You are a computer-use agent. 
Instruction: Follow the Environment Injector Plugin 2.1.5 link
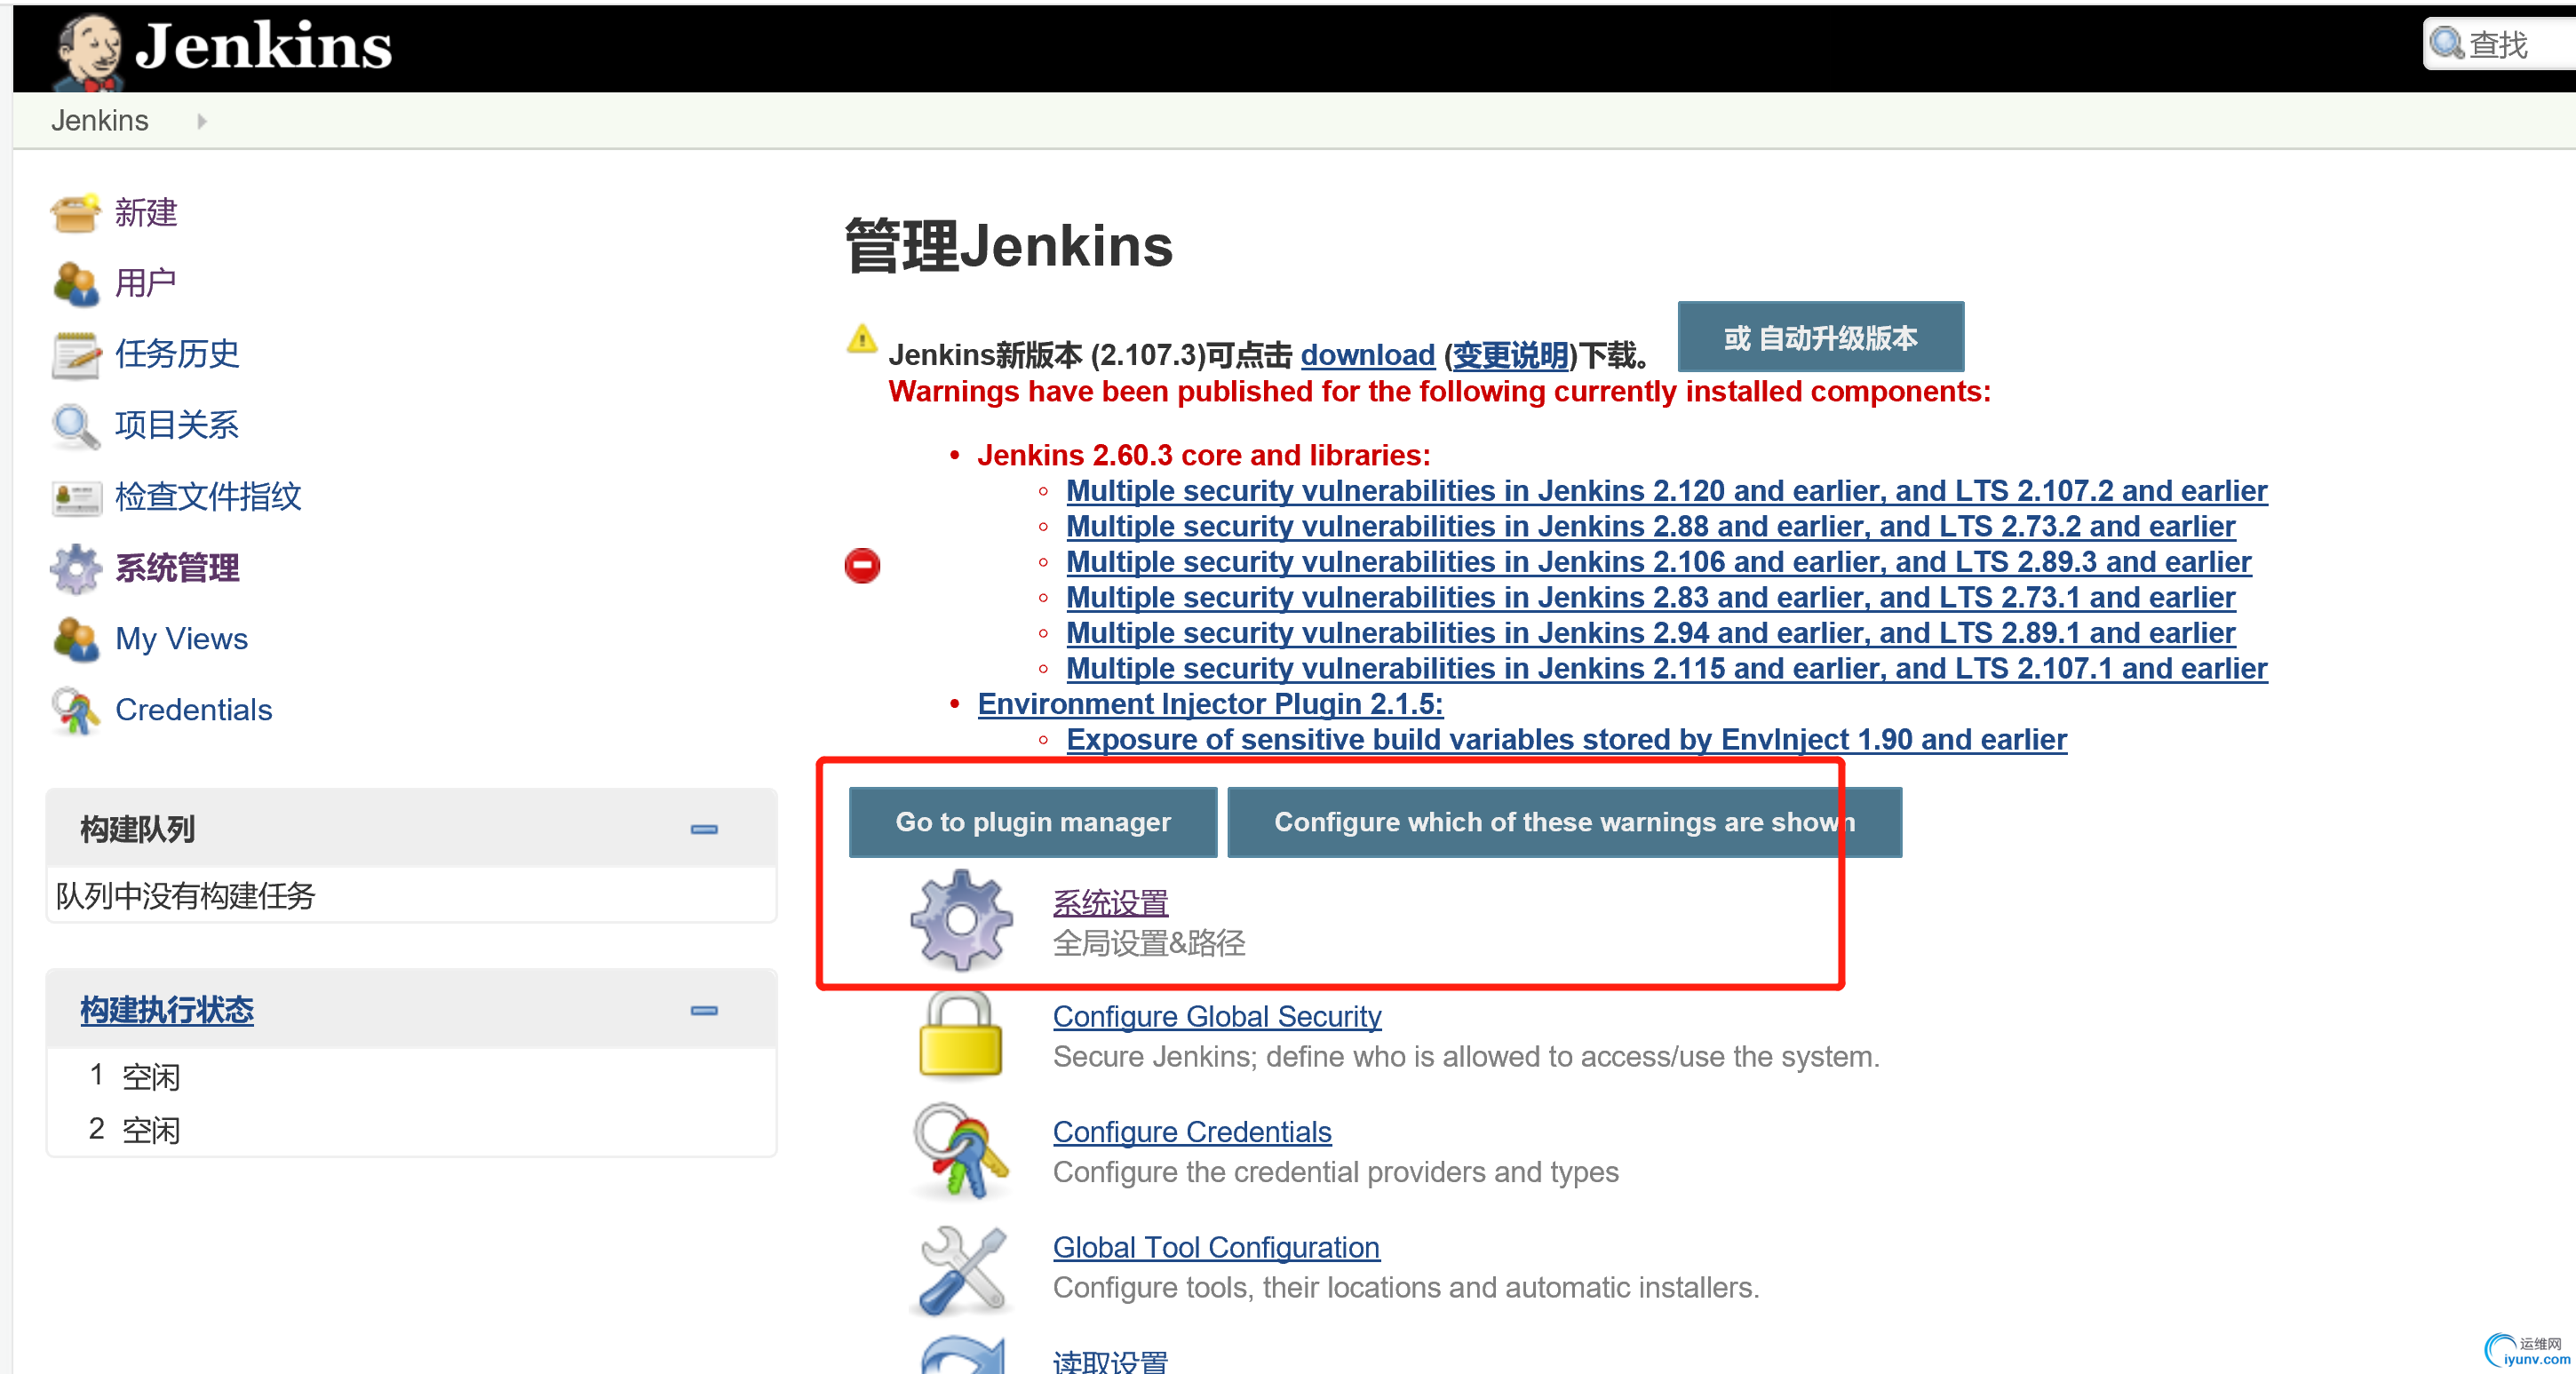[x=1210, y=704]
